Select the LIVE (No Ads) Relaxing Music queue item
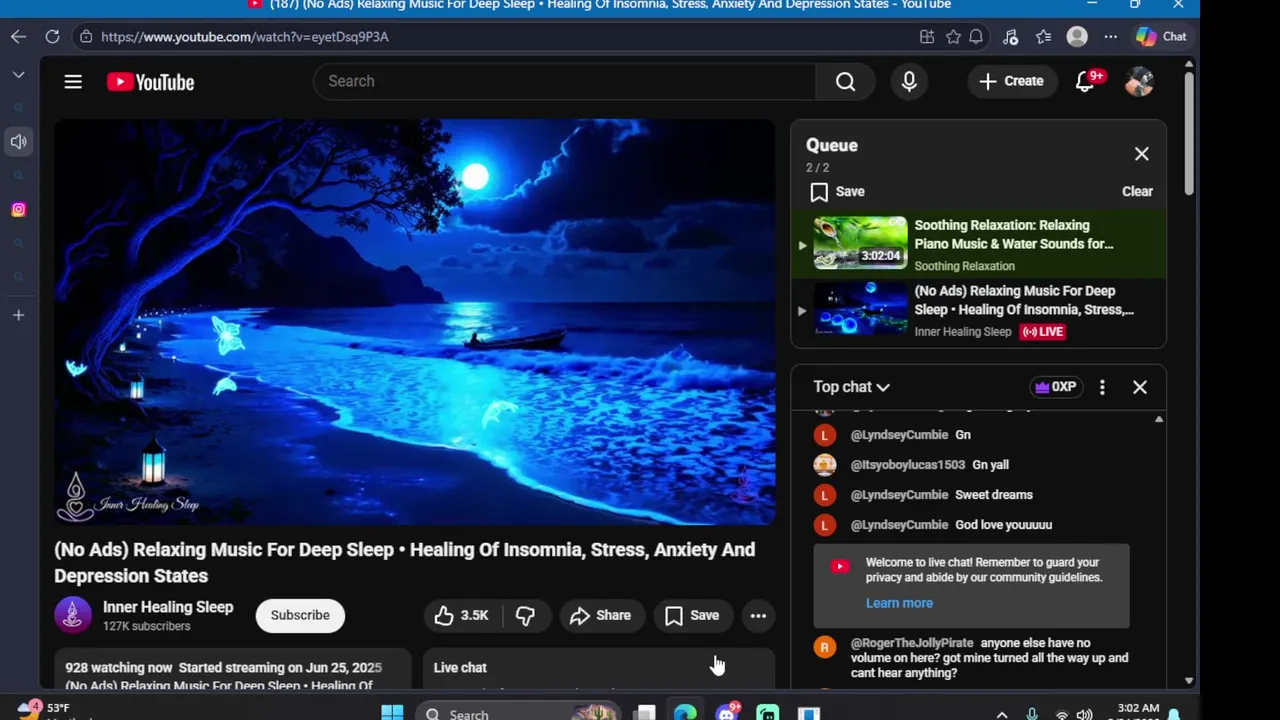This screenshot has width=1280, height=720. point(978,311)
